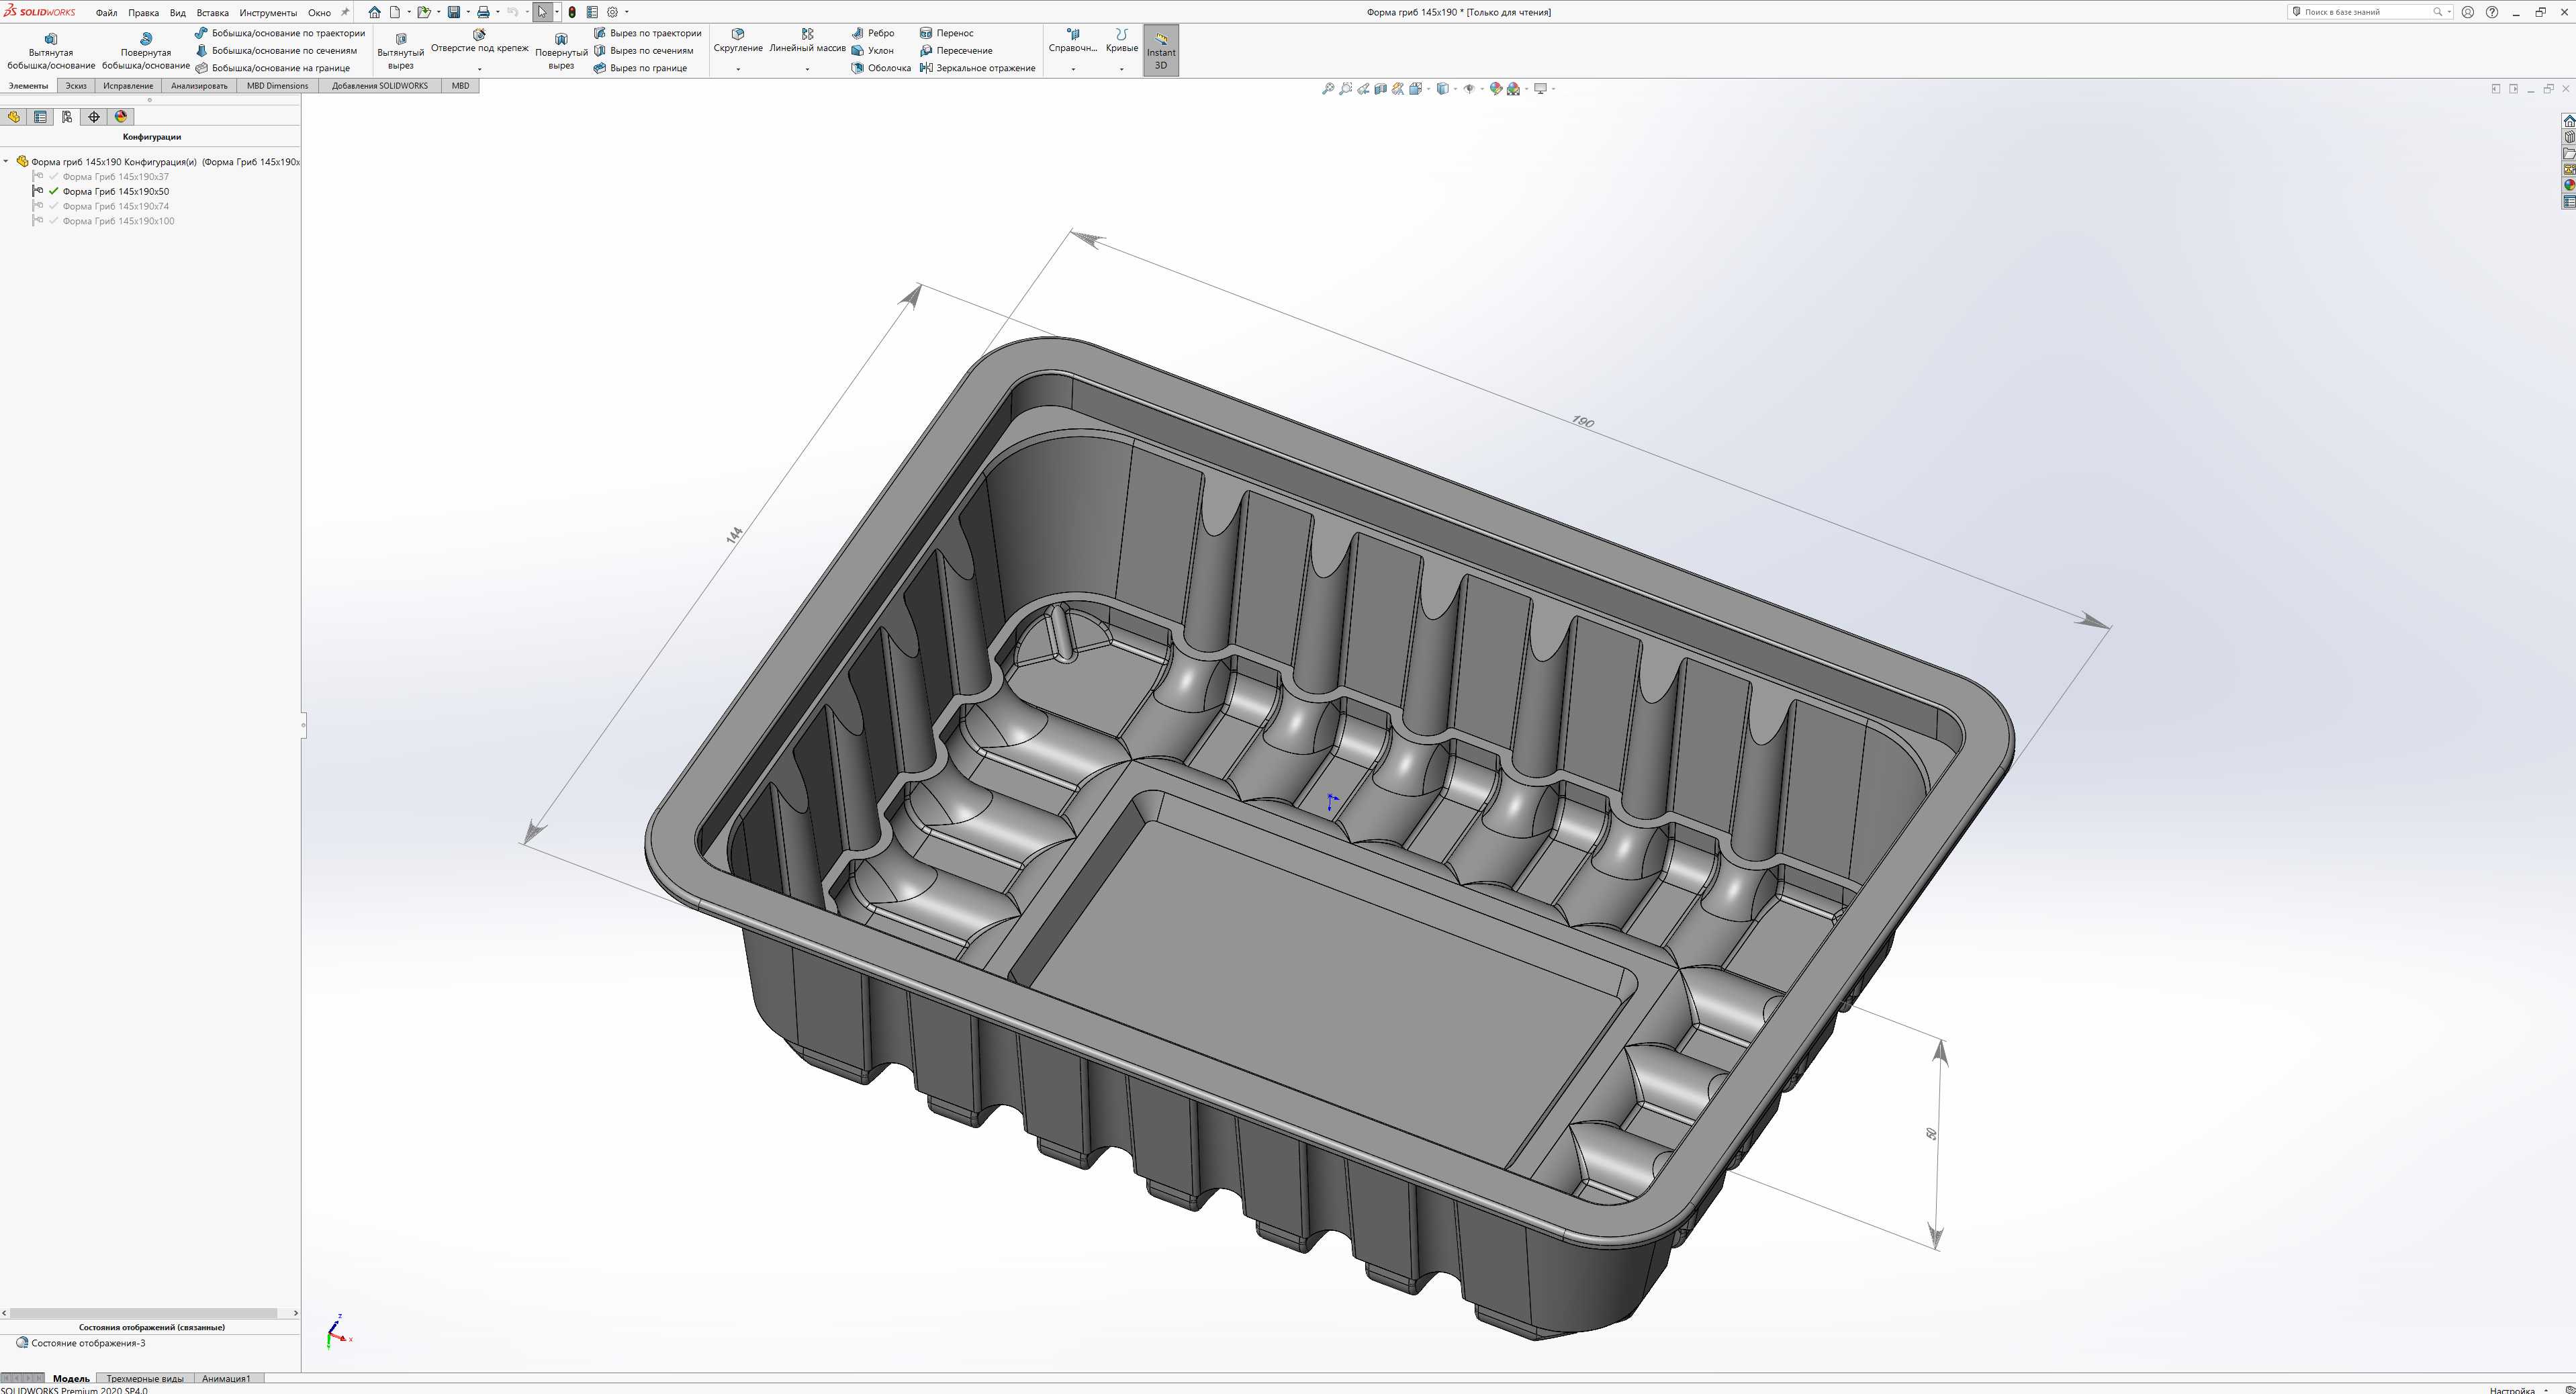
Task: Select Вытянутая бобышка/основание tool
Action: [x=51, y=51]
